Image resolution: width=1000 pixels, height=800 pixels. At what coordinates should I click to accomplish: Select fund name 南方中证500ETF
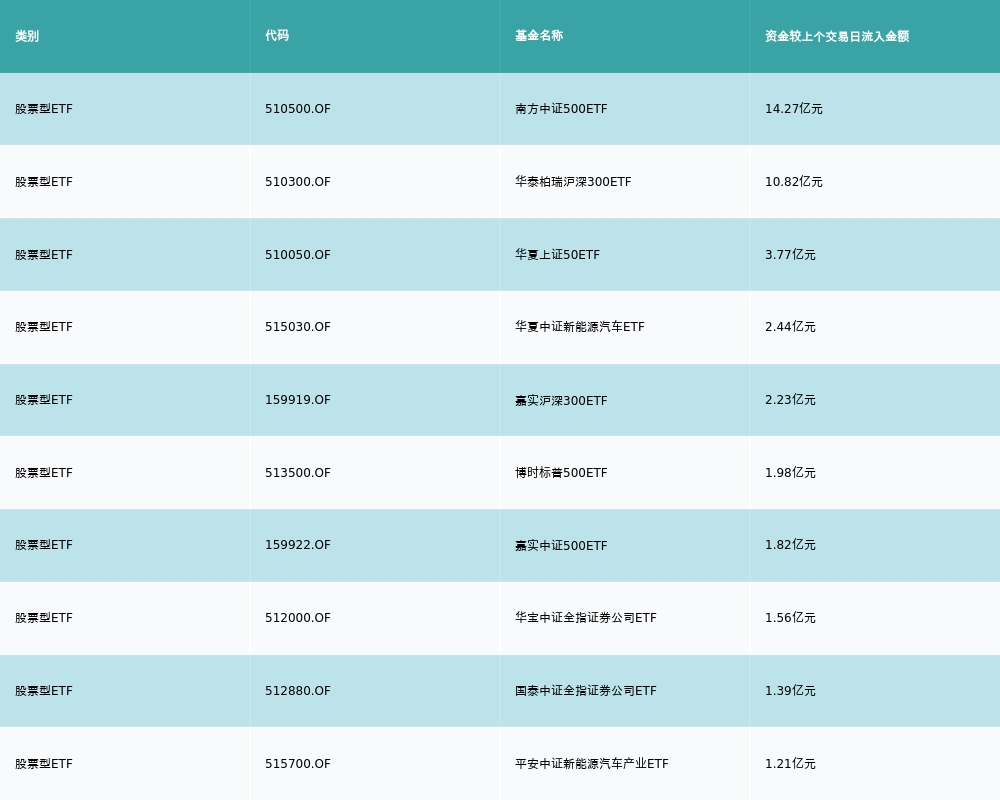click(561, 108)
